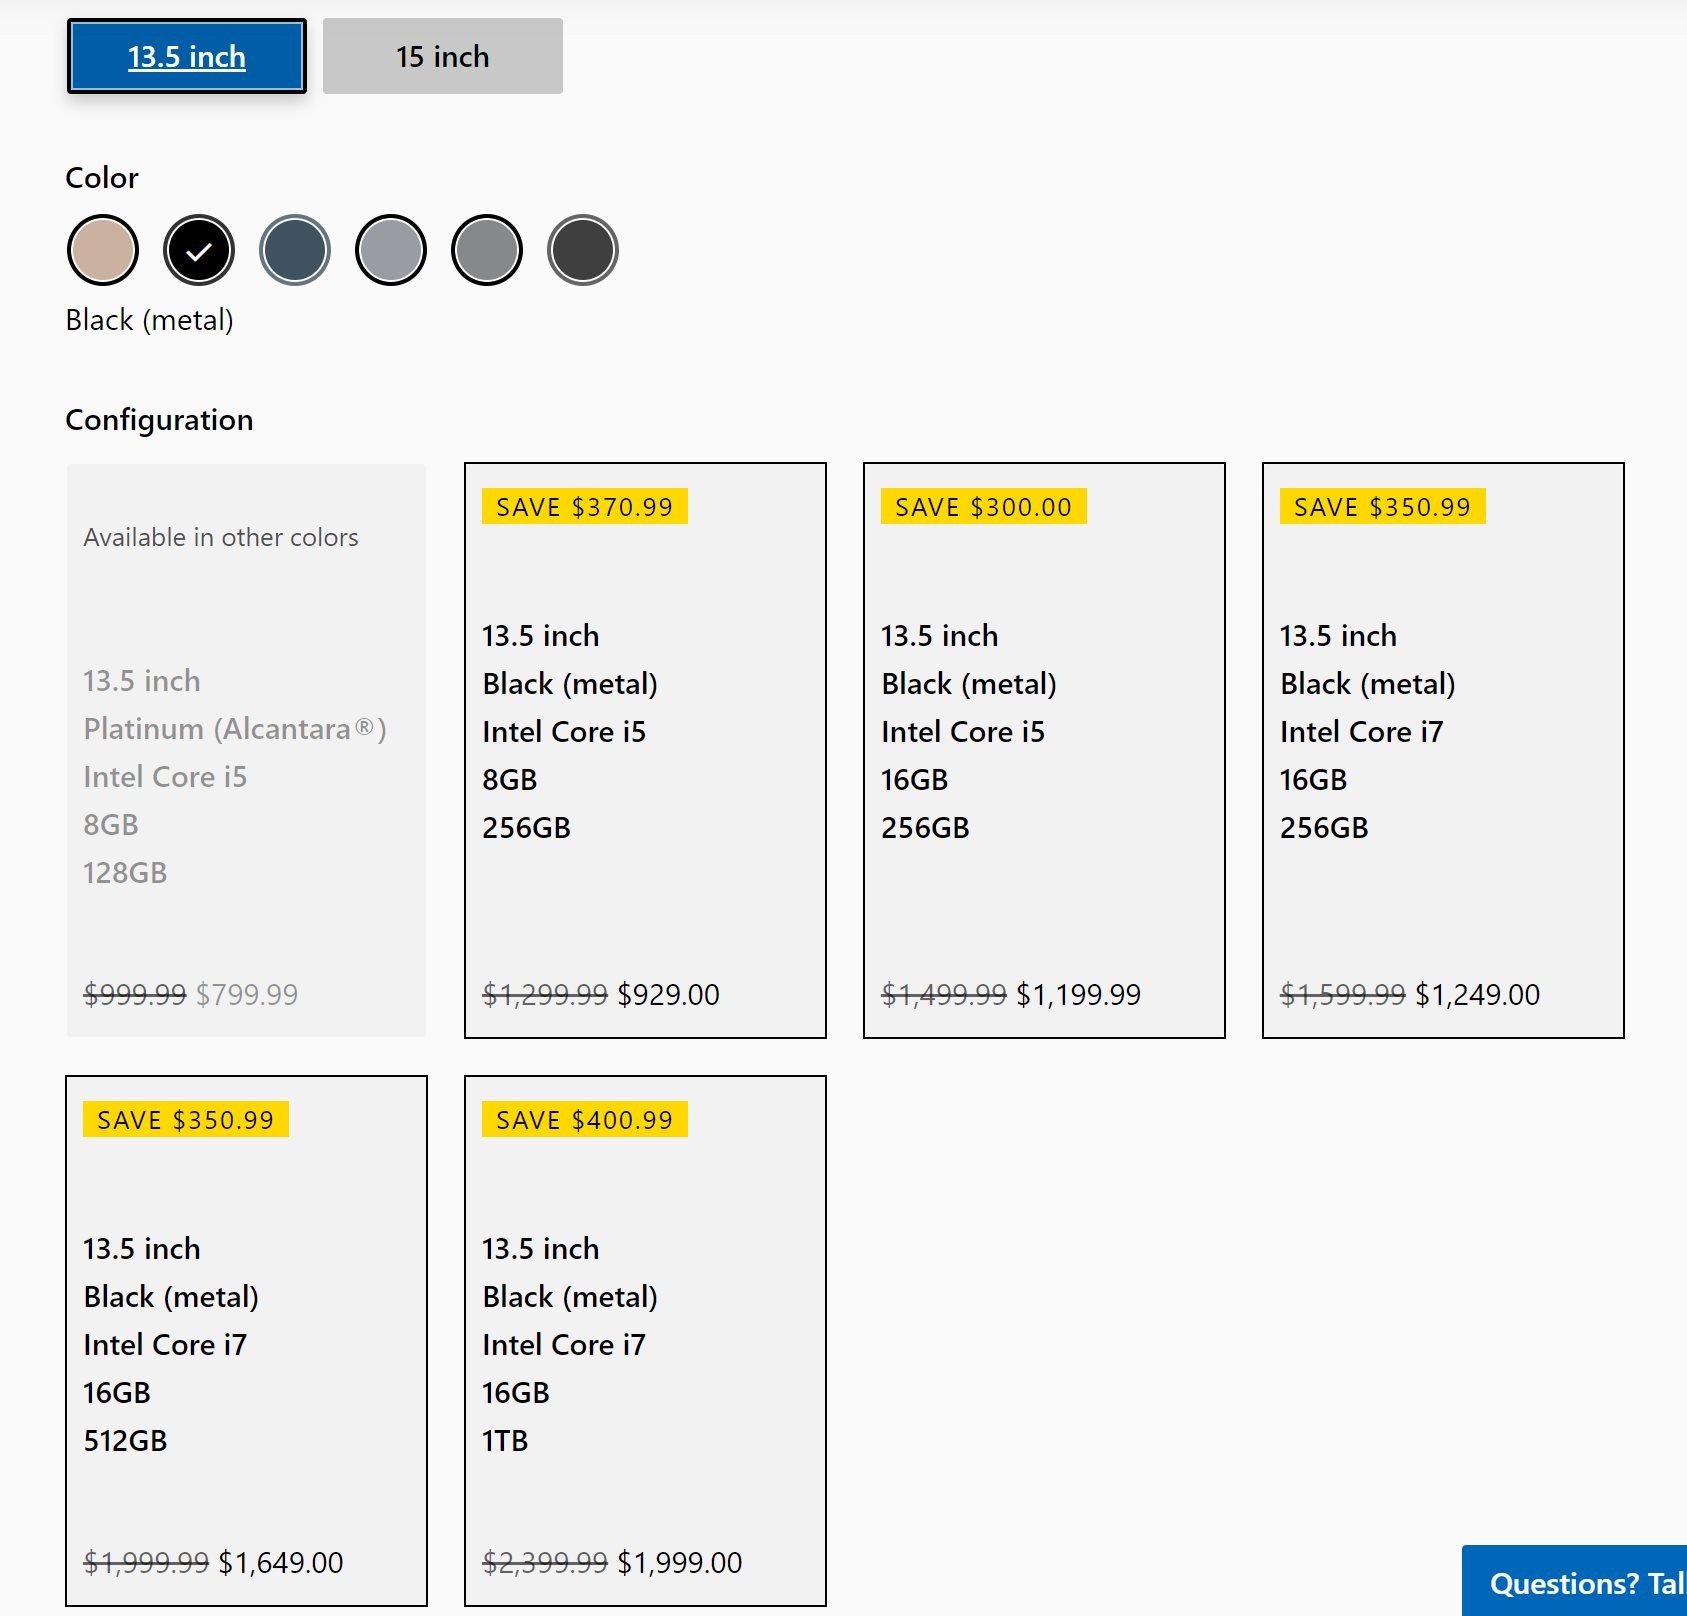The height and width of the screenshot is (1616, 1687).
Task: Click the $1,199.99 sale price
Action: [x=1078, y=995]
